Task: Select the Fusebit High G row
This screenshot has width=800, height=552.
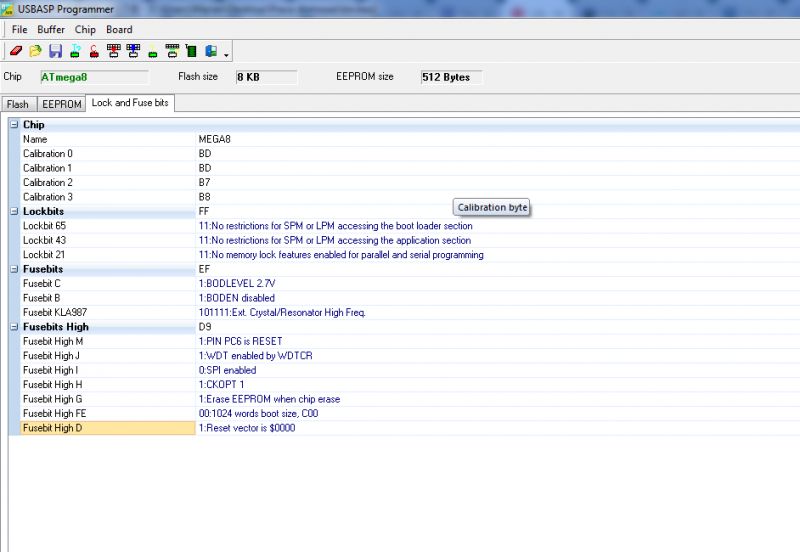Action: (410, 399)
